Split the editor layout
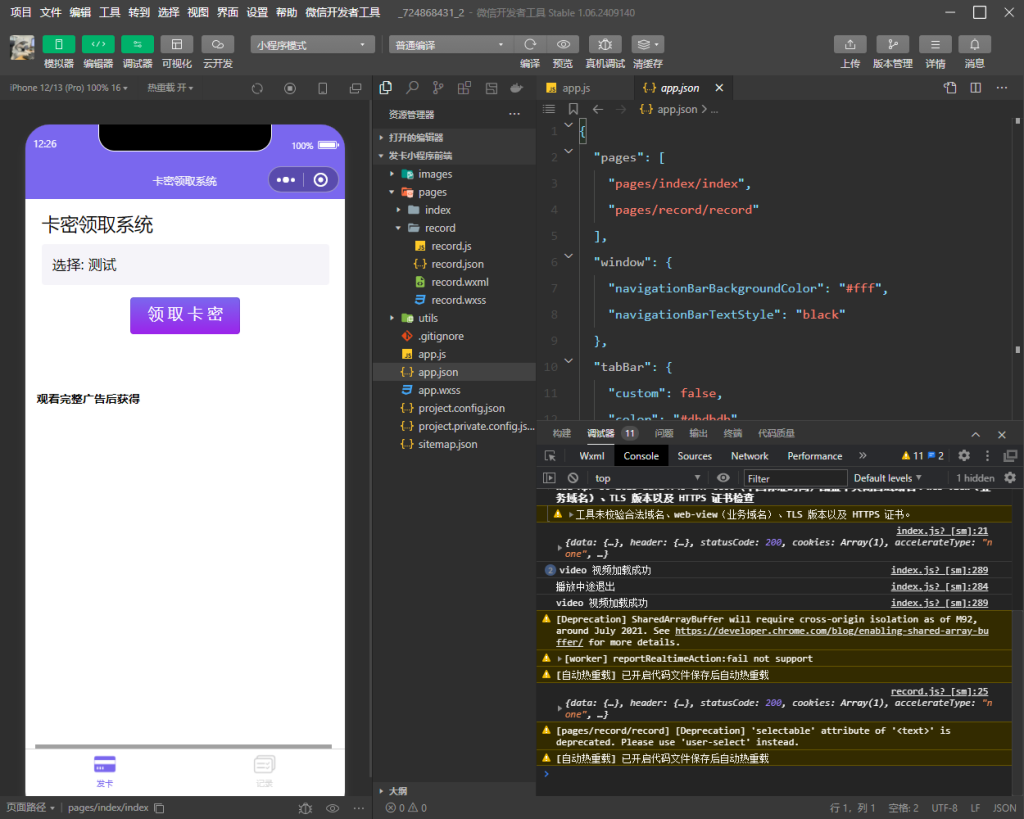The image size is (1024, 819). coord(976,88)
